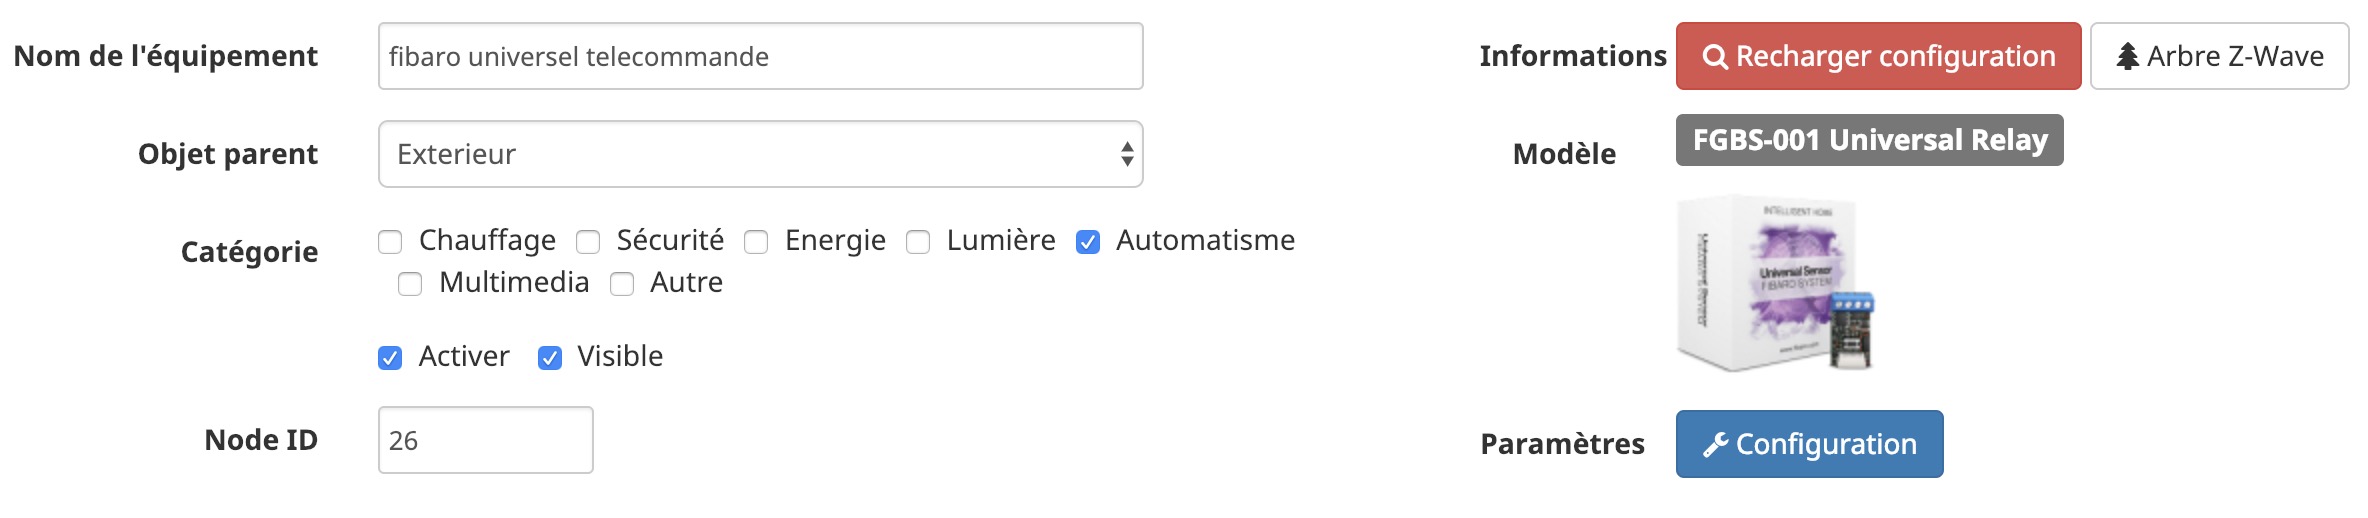Image resolution: width=2368 pixels, height=518 pixels.
Task: Click the Fibaro Universal Sensor product image
Action: click(x=1775, y=284)
